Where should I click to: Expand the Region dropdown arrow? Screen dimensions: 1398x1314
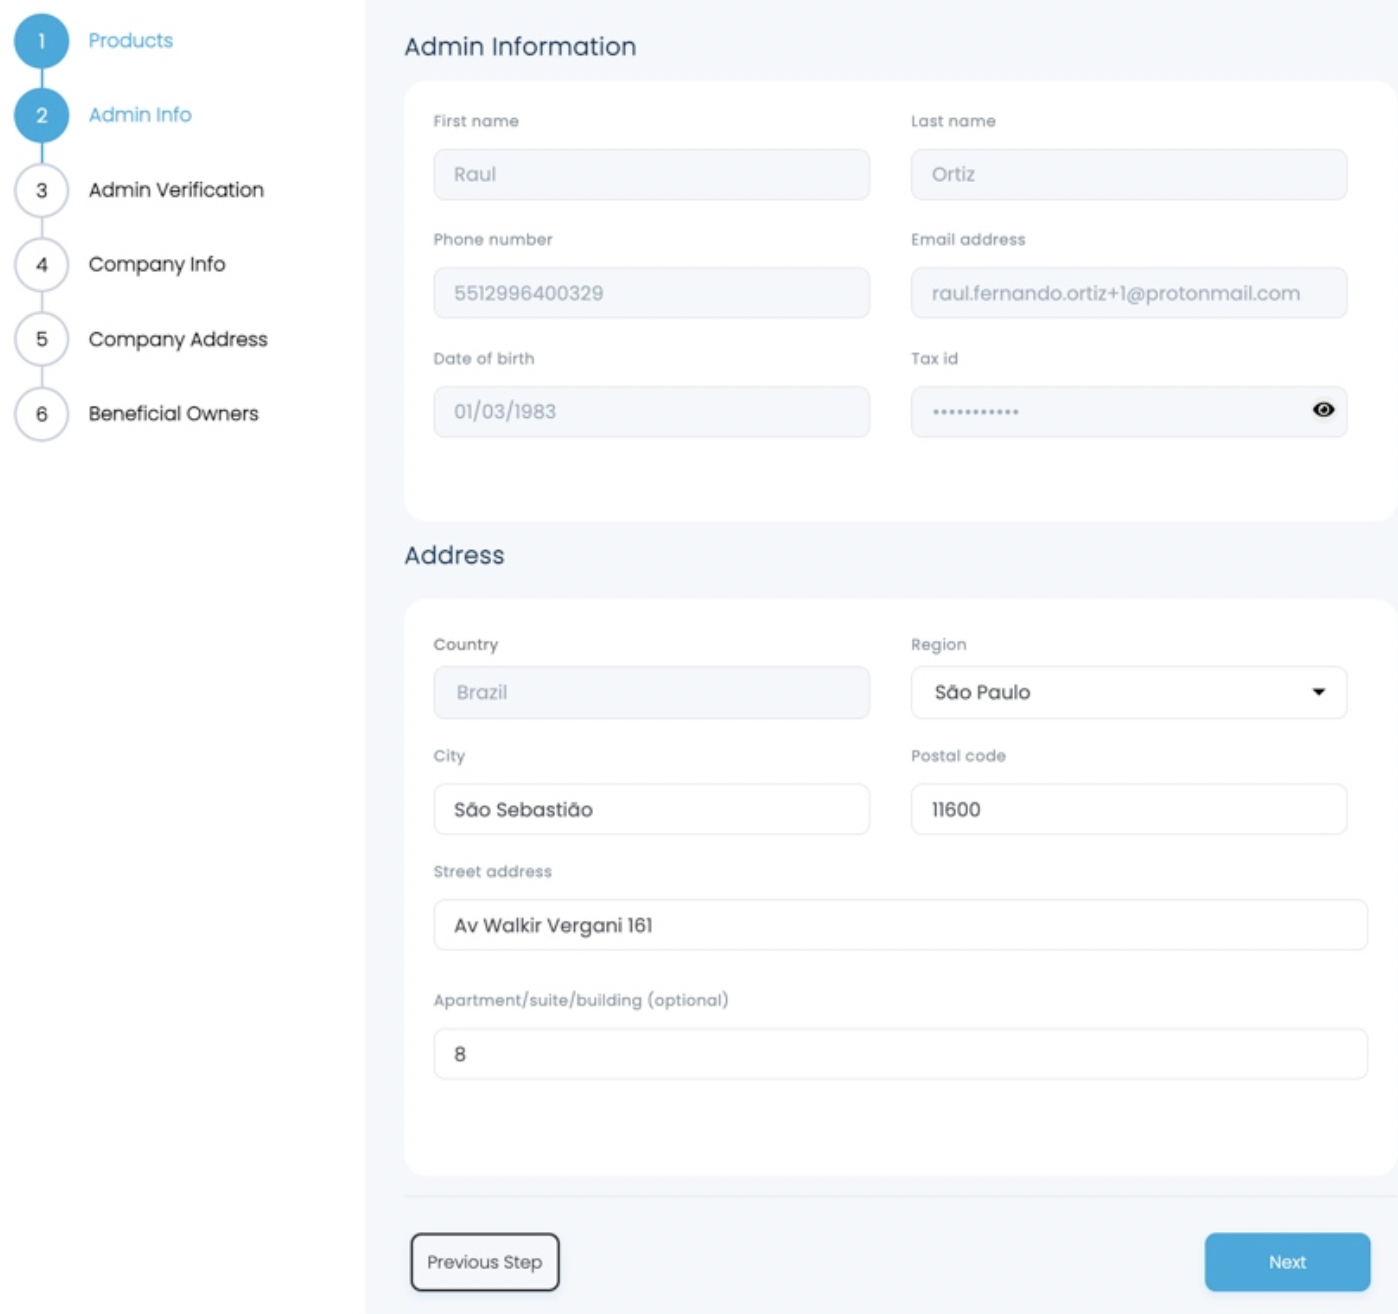[x=1318, y=692]
